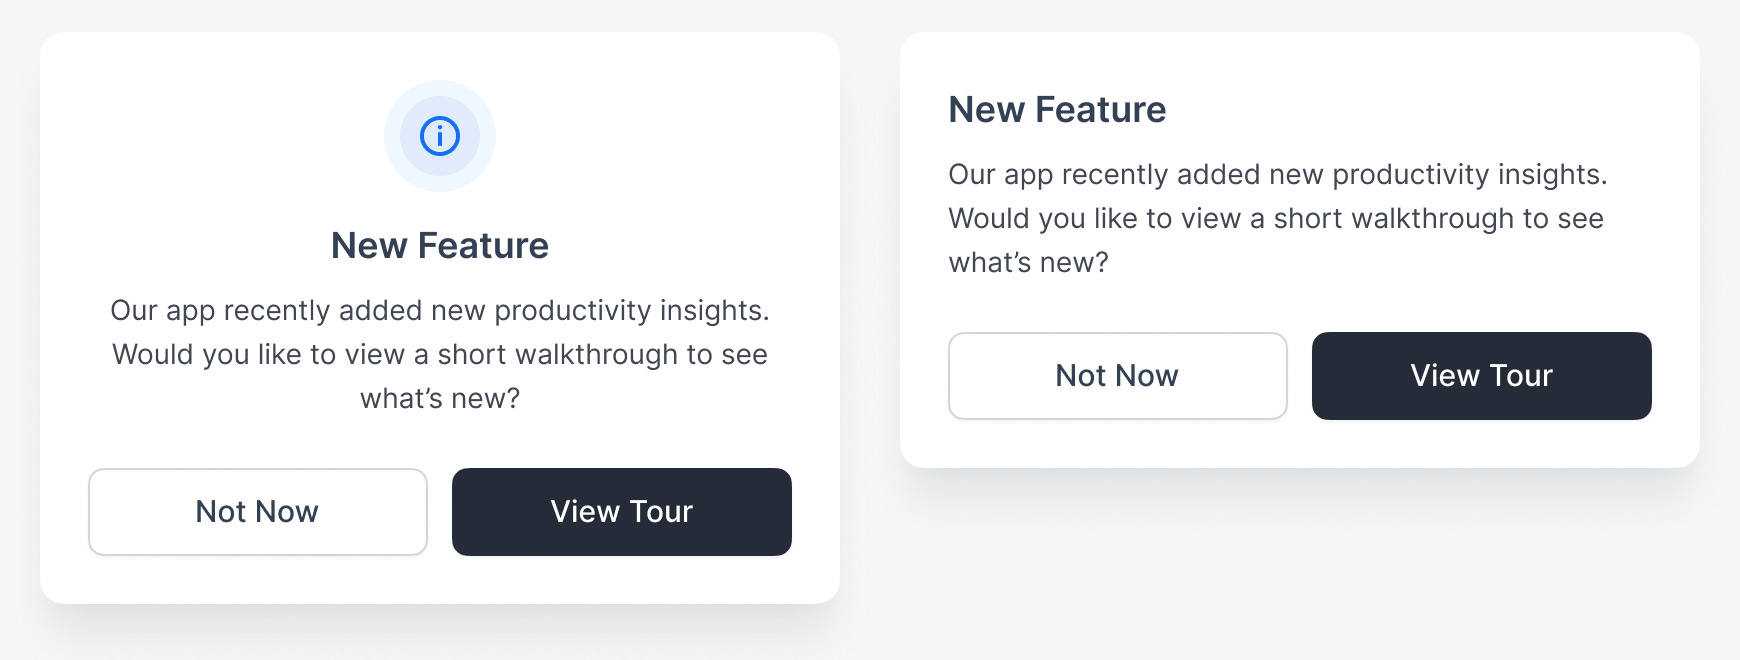
Task: Click left-aligned line 'Our app recently added' in right card
Action: 1277,175
